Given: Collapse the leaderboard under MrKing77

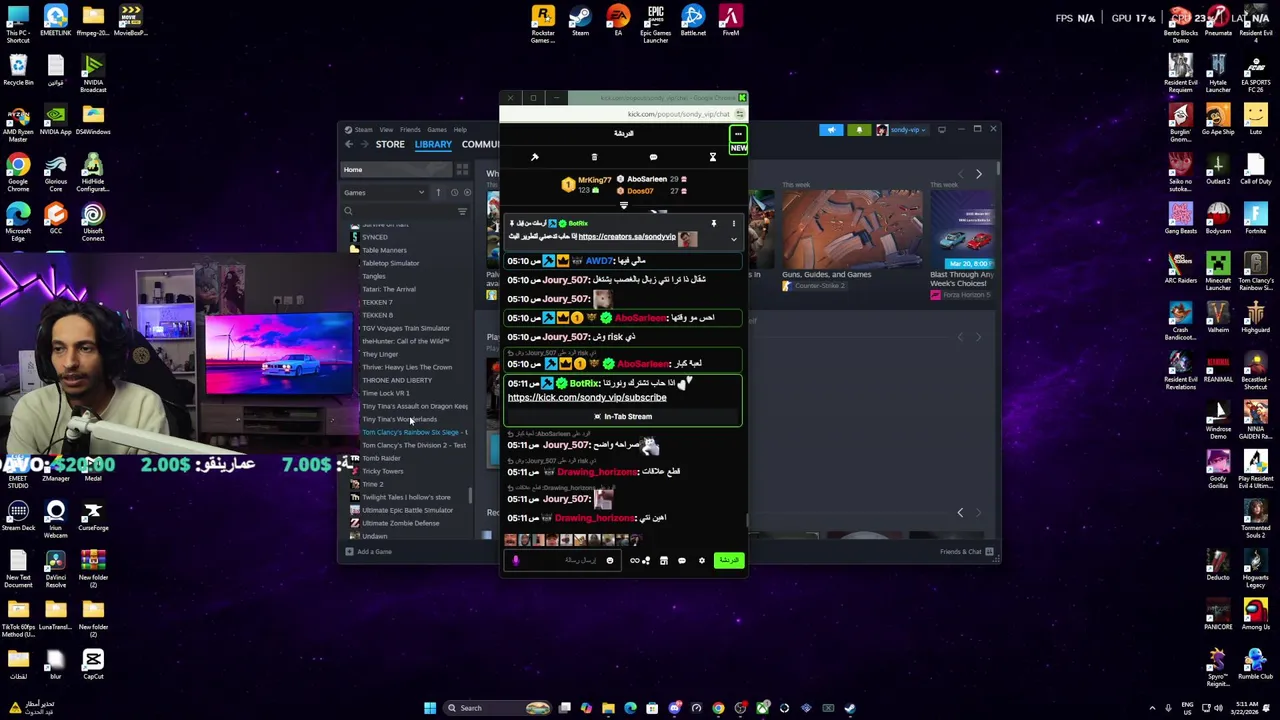Looking at the screenshot, I should point(624,206).
